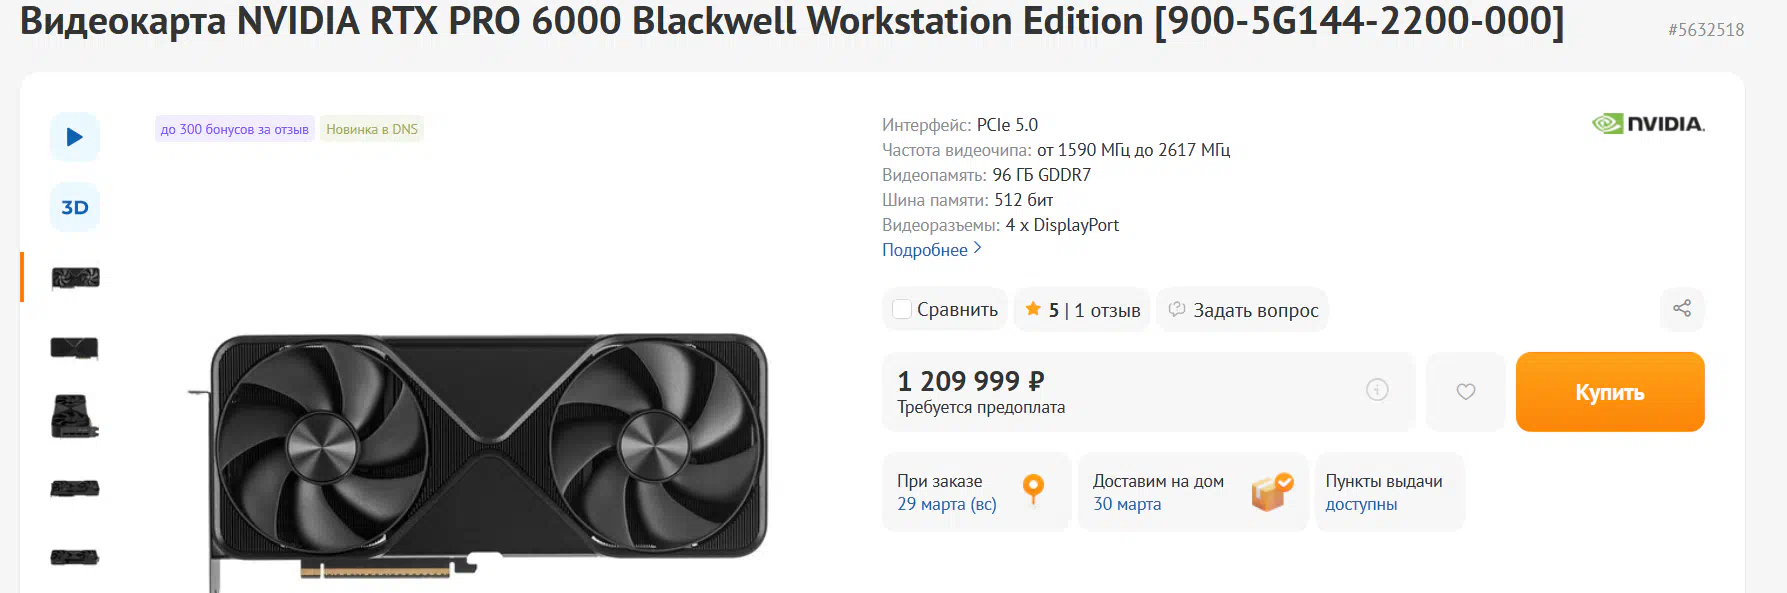
Task: Open the Задать вопрос button
Action: [1243, 310]
